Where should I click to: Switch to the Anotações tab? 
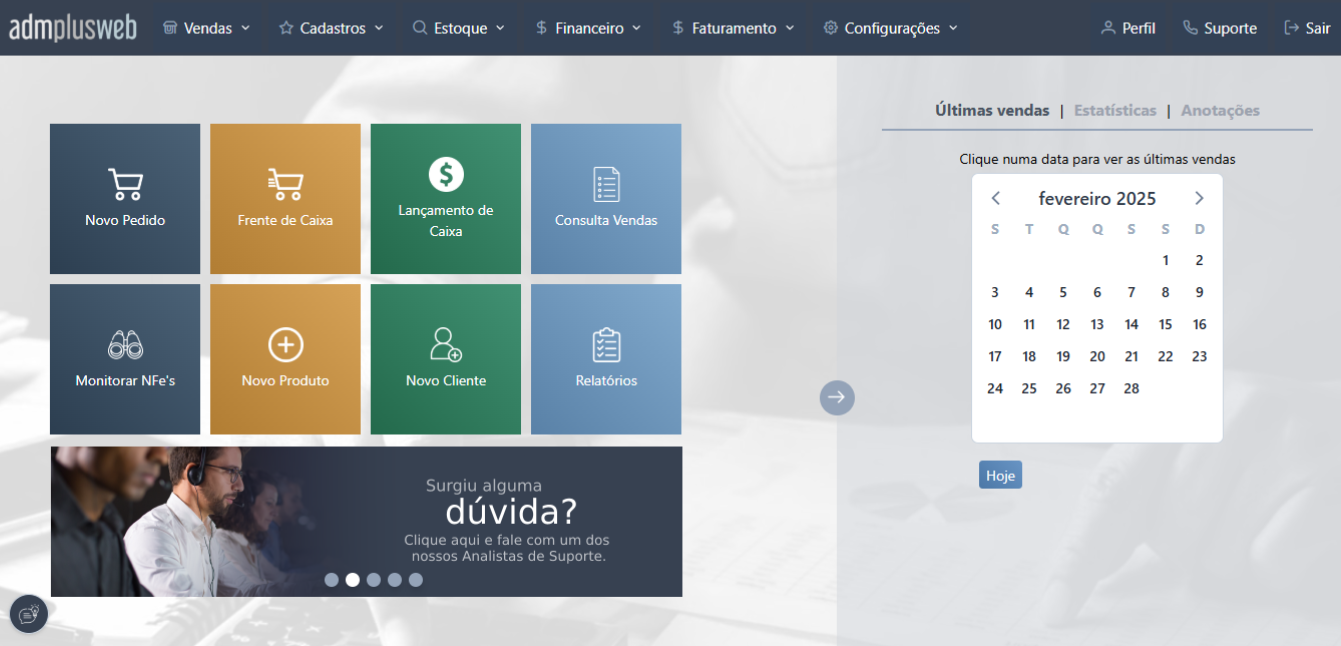coord(1220,110)
